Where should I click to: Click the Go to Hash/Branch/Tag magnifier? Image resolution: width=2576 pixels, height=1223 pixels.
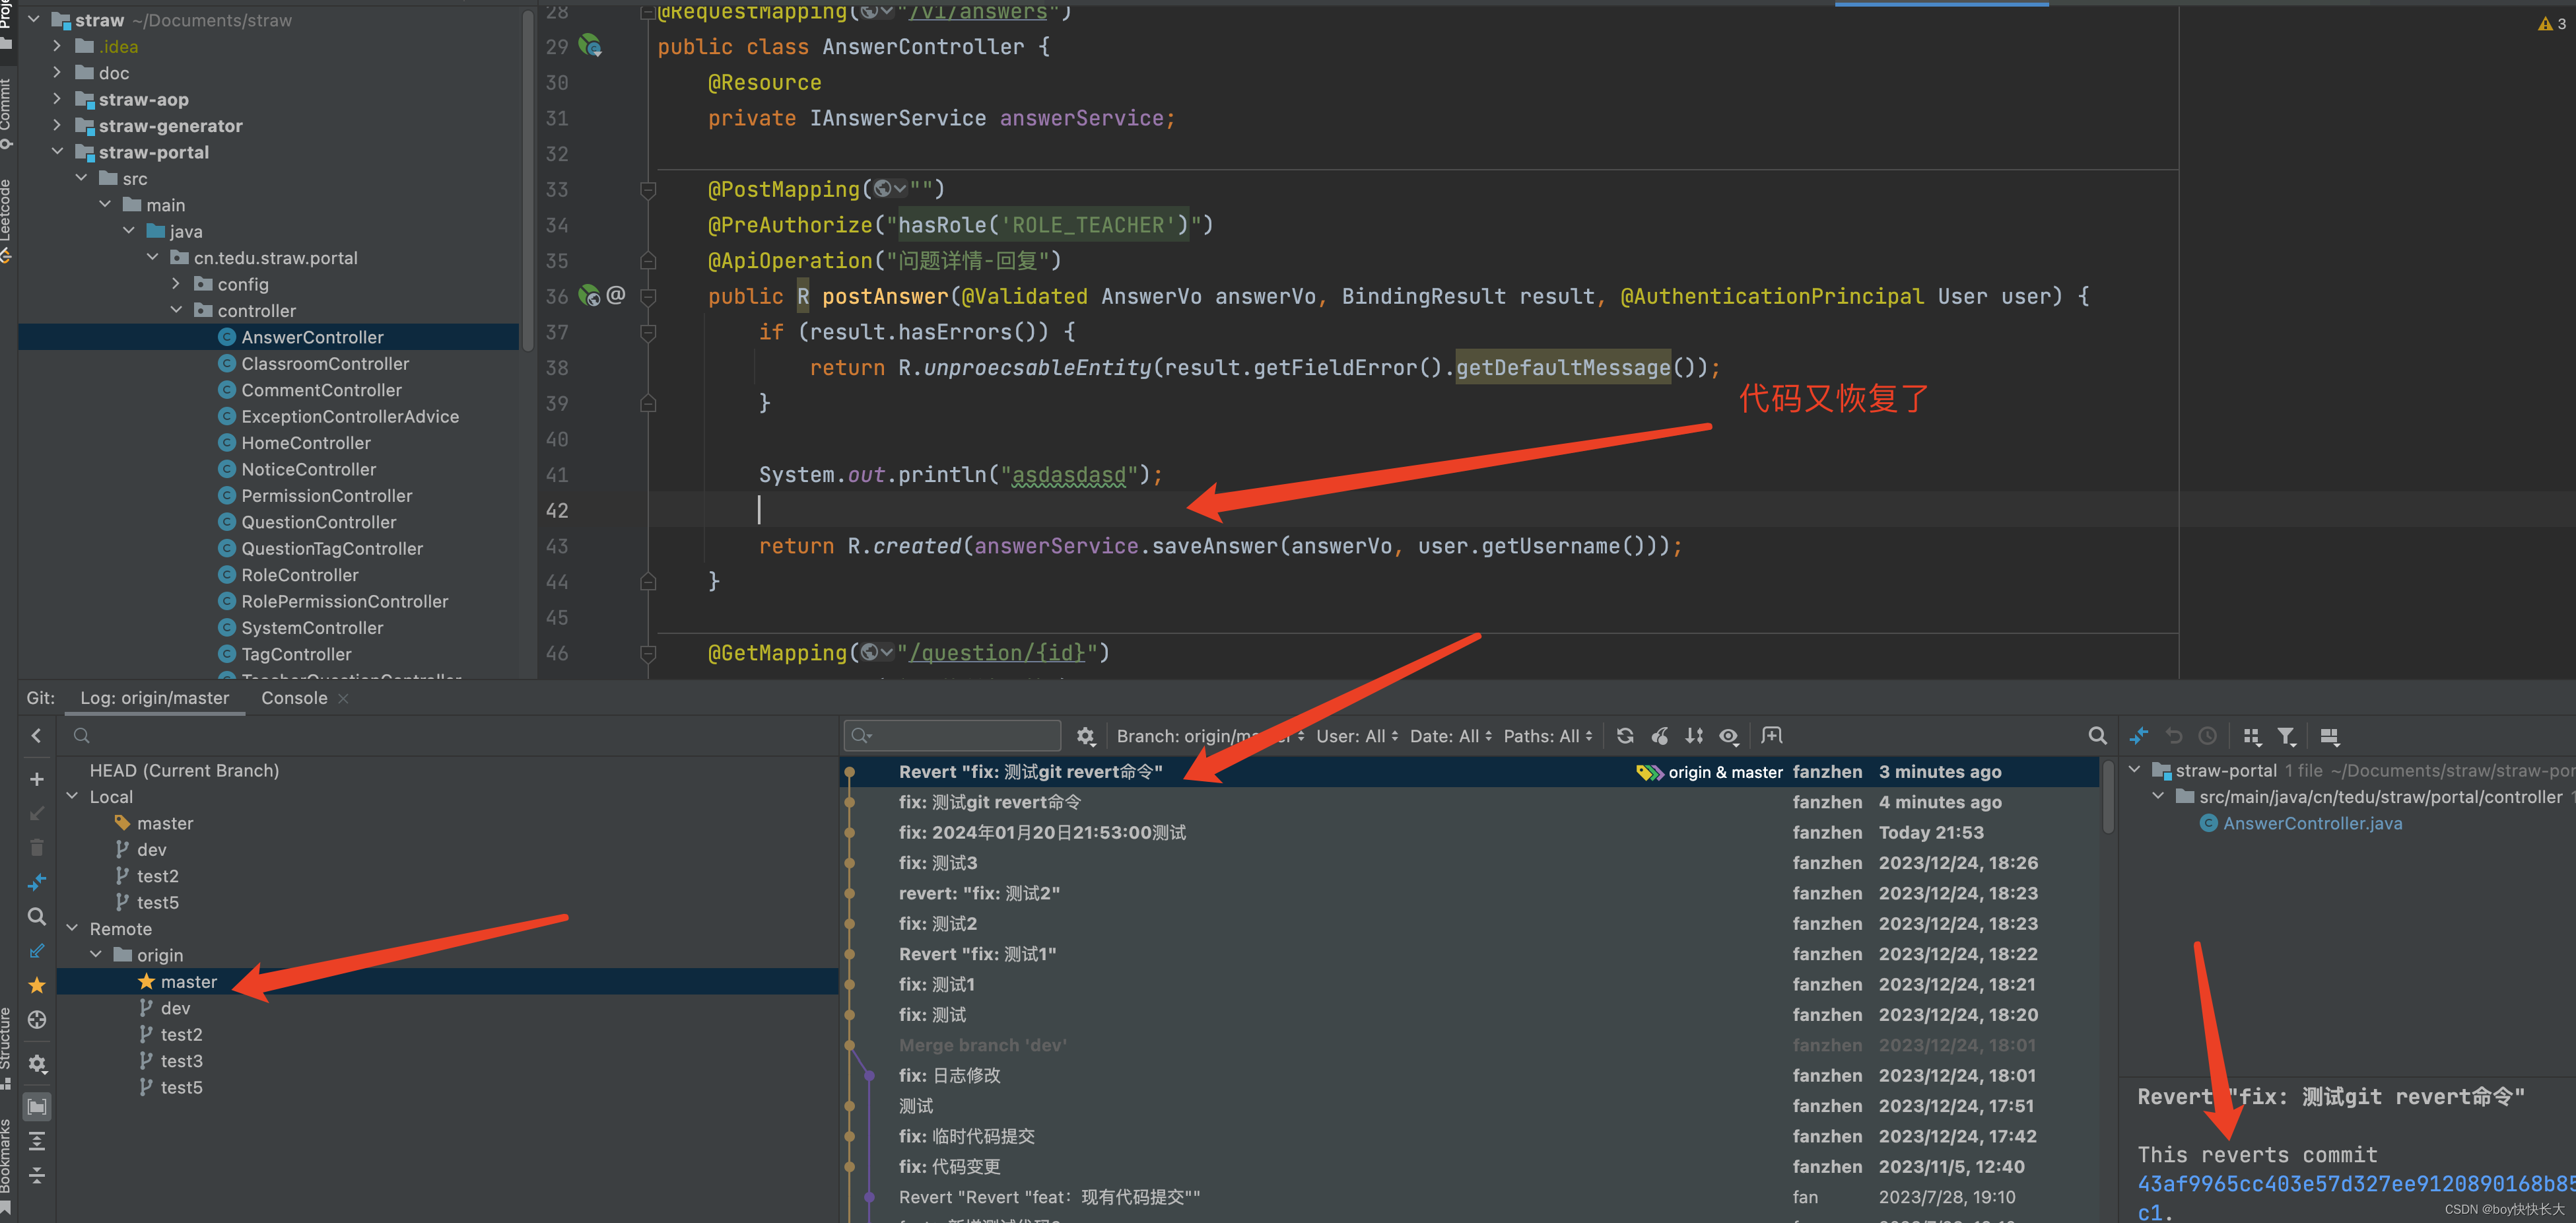(2097, 736)
